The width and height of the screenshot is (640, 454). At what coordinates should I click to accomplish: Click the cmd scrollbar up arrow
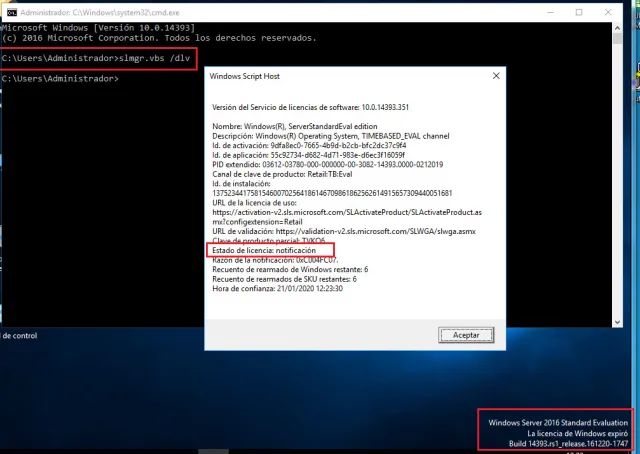617,28
